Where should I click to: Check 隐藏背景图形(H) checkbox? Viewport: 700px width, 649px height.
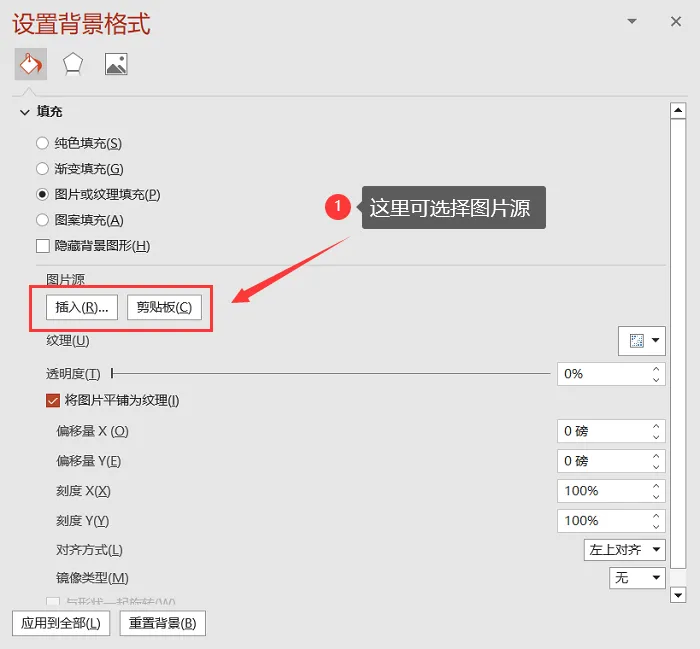42,246
